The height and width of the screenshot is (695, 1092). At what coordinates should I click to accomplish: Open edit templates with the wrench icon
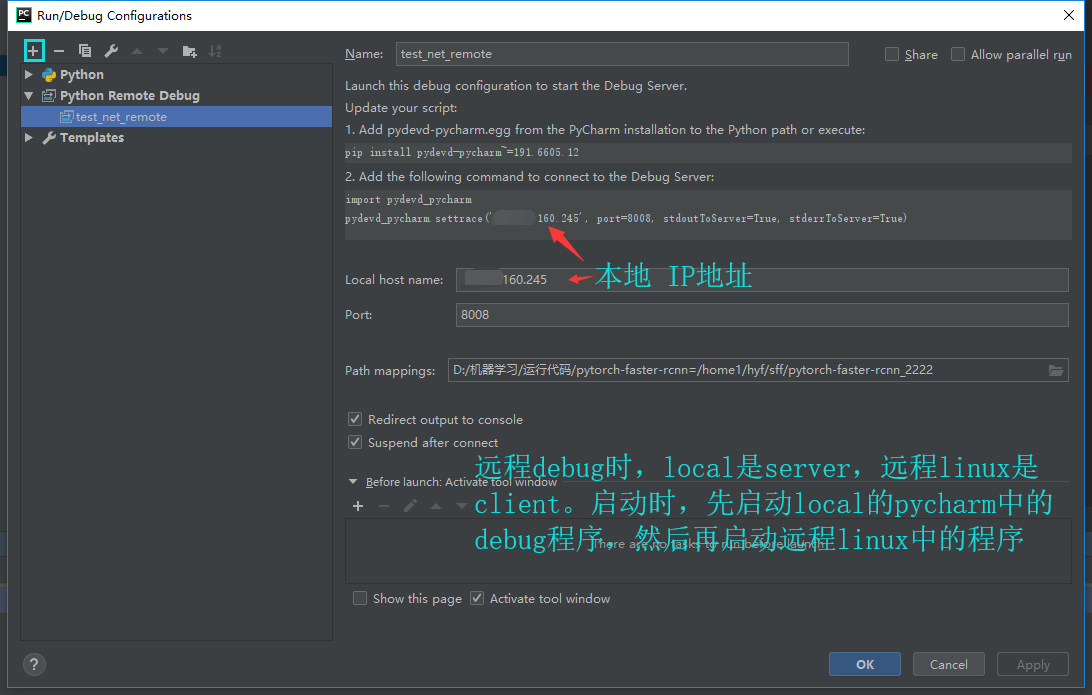click(x=110, y=50)
